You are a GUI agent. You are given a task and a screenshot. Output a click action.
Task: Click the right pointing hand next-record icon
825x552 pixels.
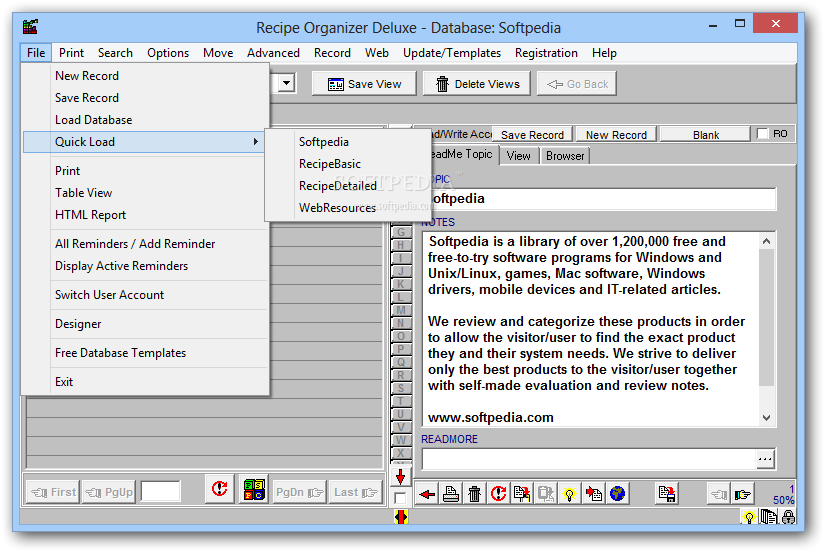(742, 494)
